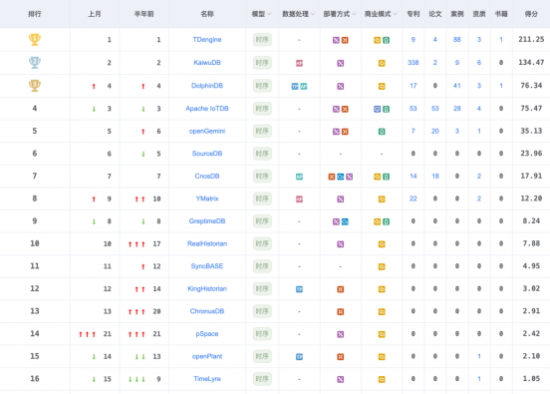The width and height of the screenshot is (550, 394).
Task: Click KaiwuDB's patent count 338
Action: coord(413,63)
